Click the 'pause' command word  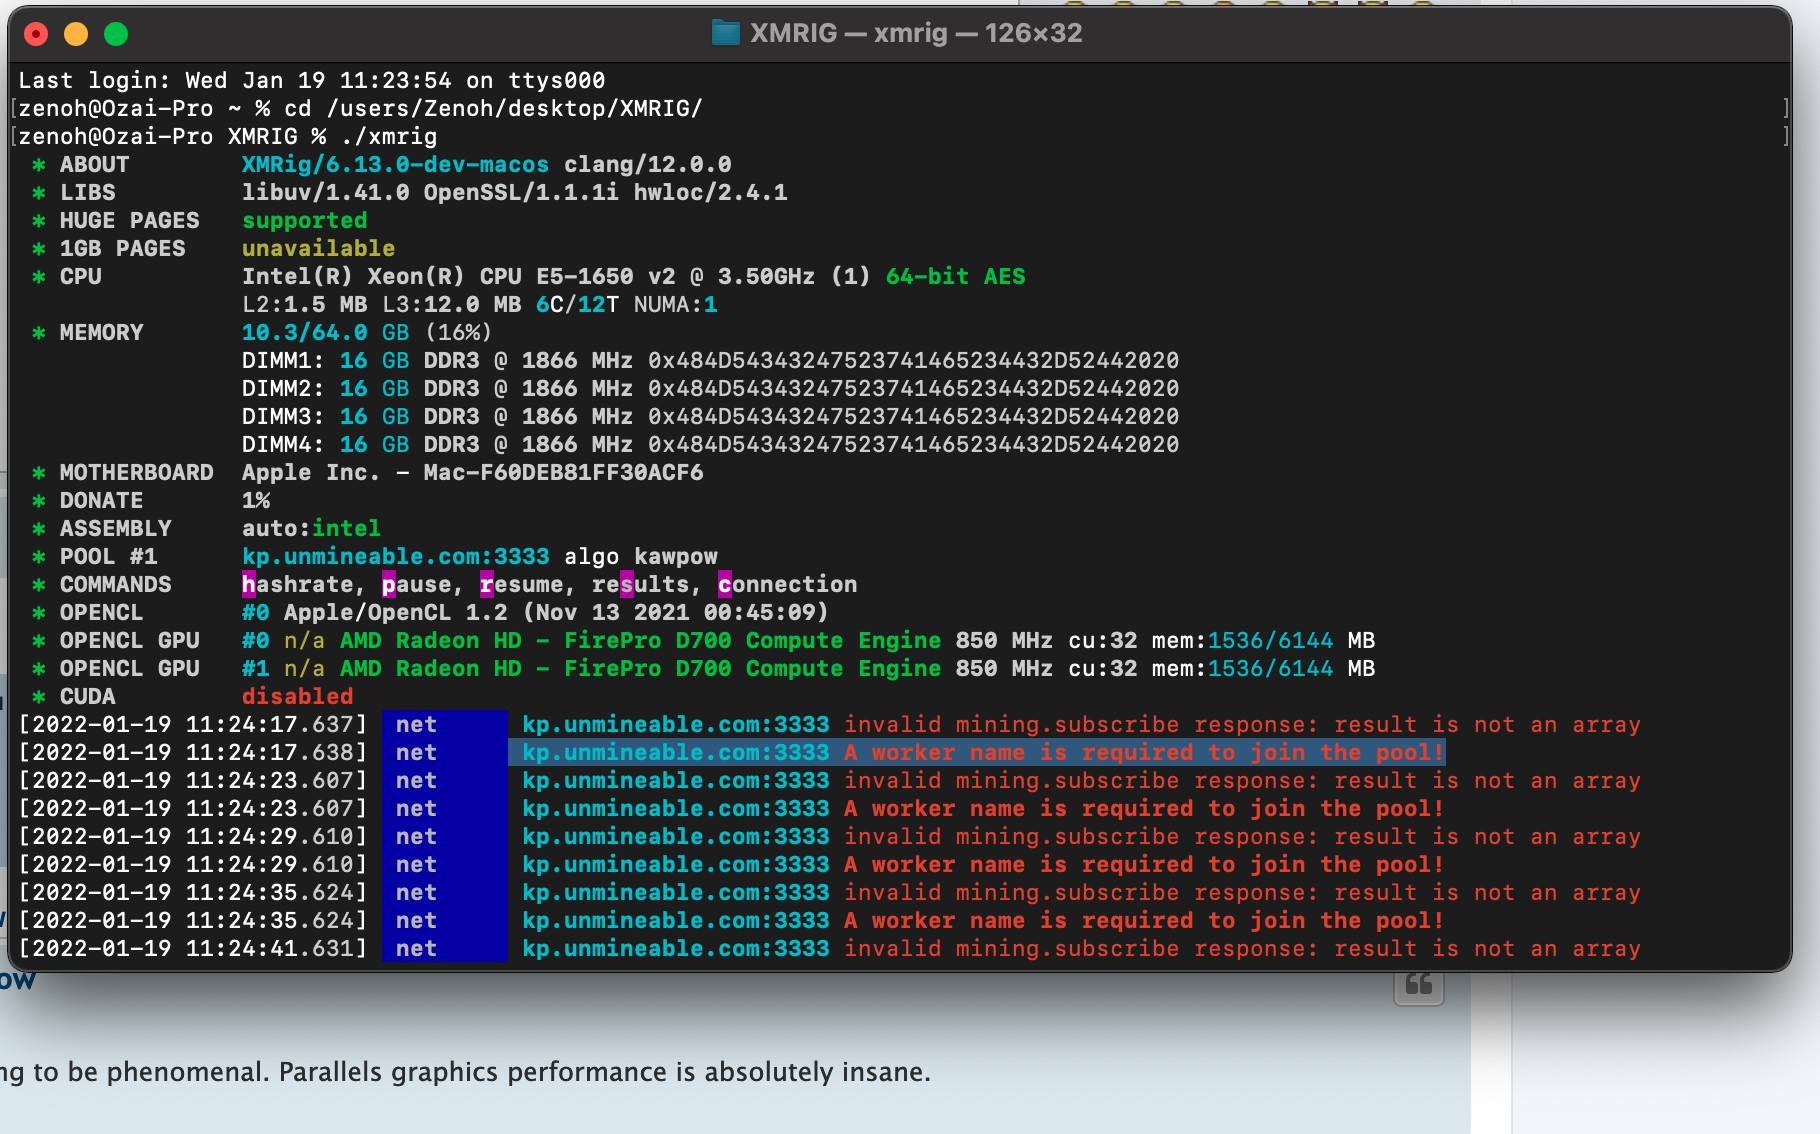coord(416,584)
